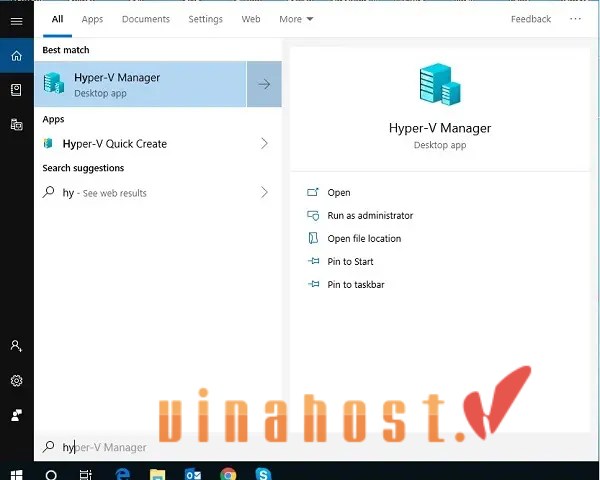Open the Devices icon in the sidebar
Image resolution: width=600 pixels, height=480 pixels.
16,124
